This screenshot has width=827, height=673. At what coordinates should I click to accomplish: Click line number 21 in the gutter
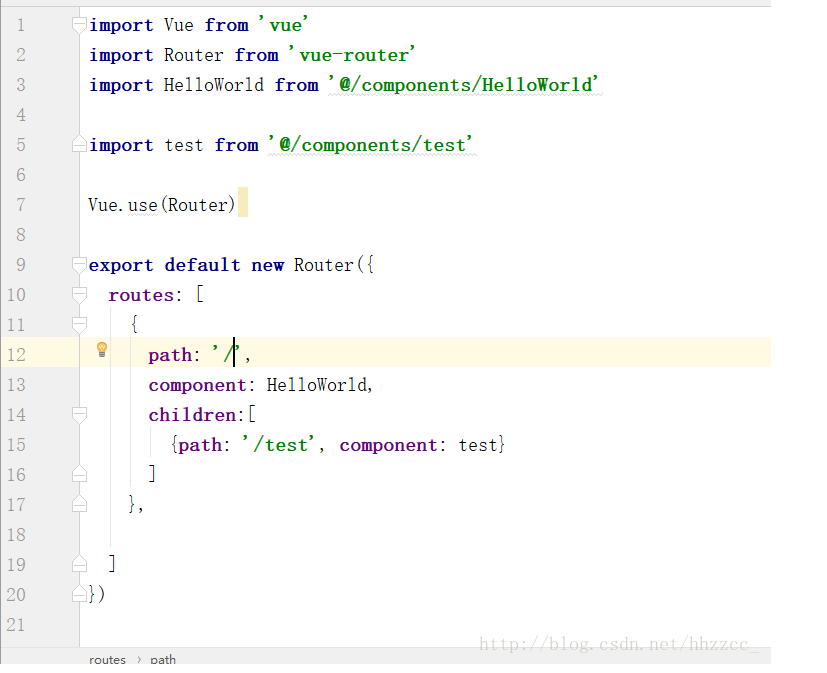click(16, 625)
